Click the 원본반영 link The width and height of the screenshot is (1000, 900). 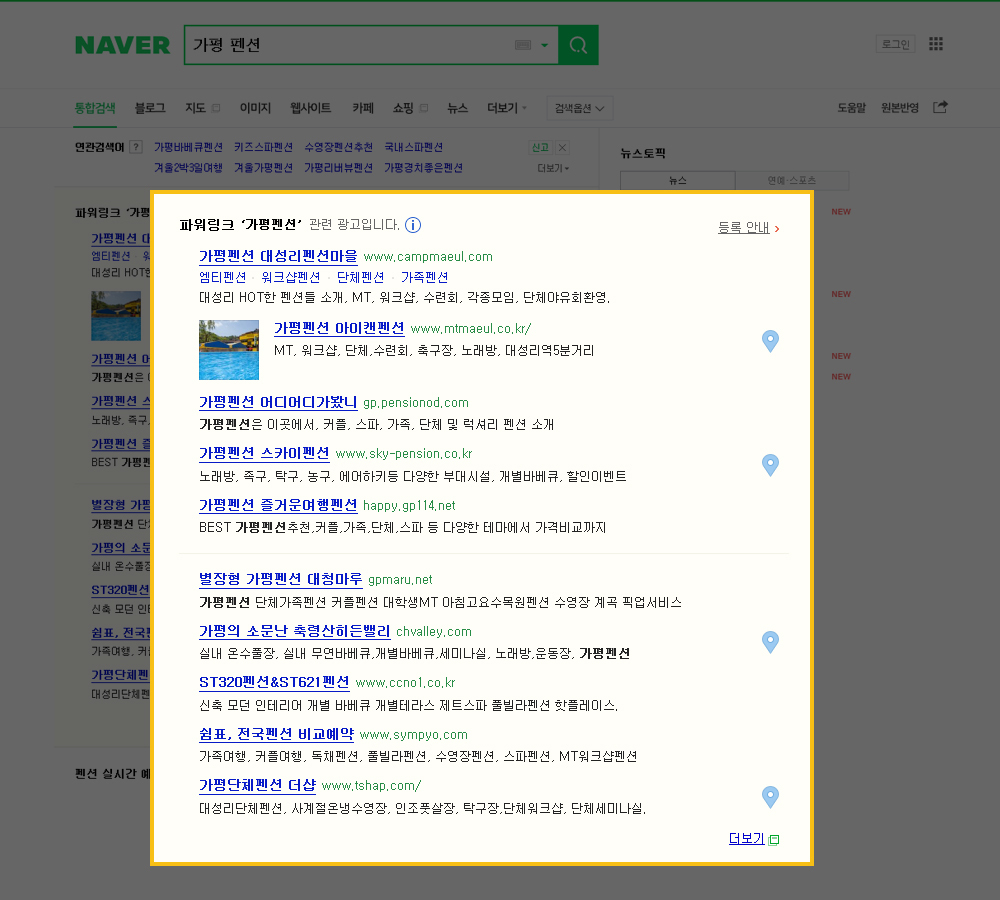tap(900, 108)
